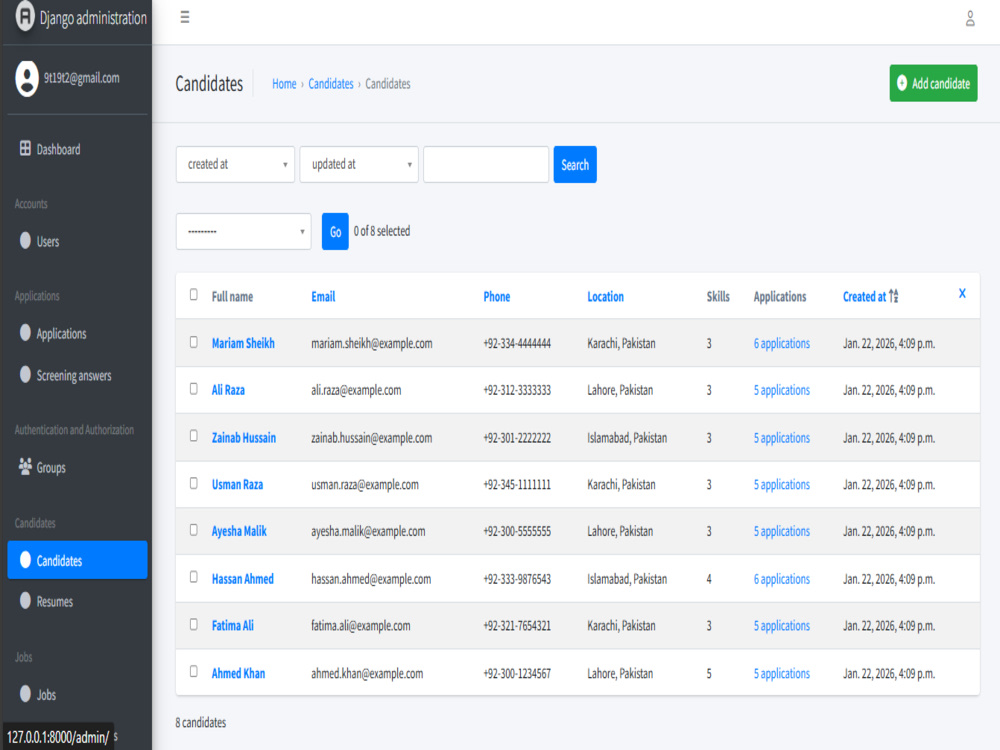This screenshot has width=1000, height=750.
Task: Click the Django administration title text
Action: coord(93,18)
